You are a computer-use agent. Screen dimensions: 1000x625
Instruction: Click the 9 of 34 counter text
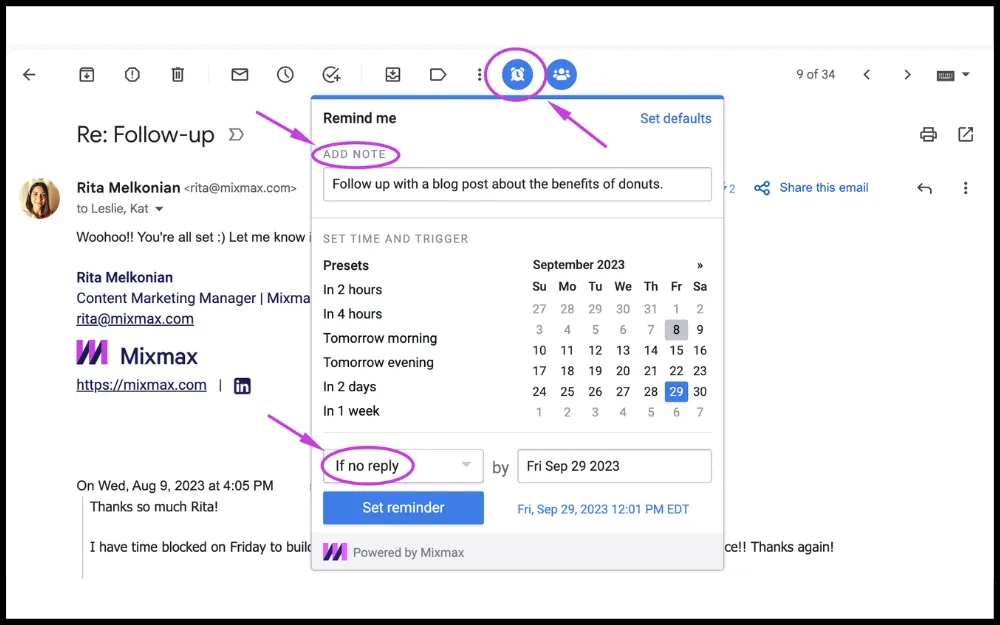click(x=816, y=75)
